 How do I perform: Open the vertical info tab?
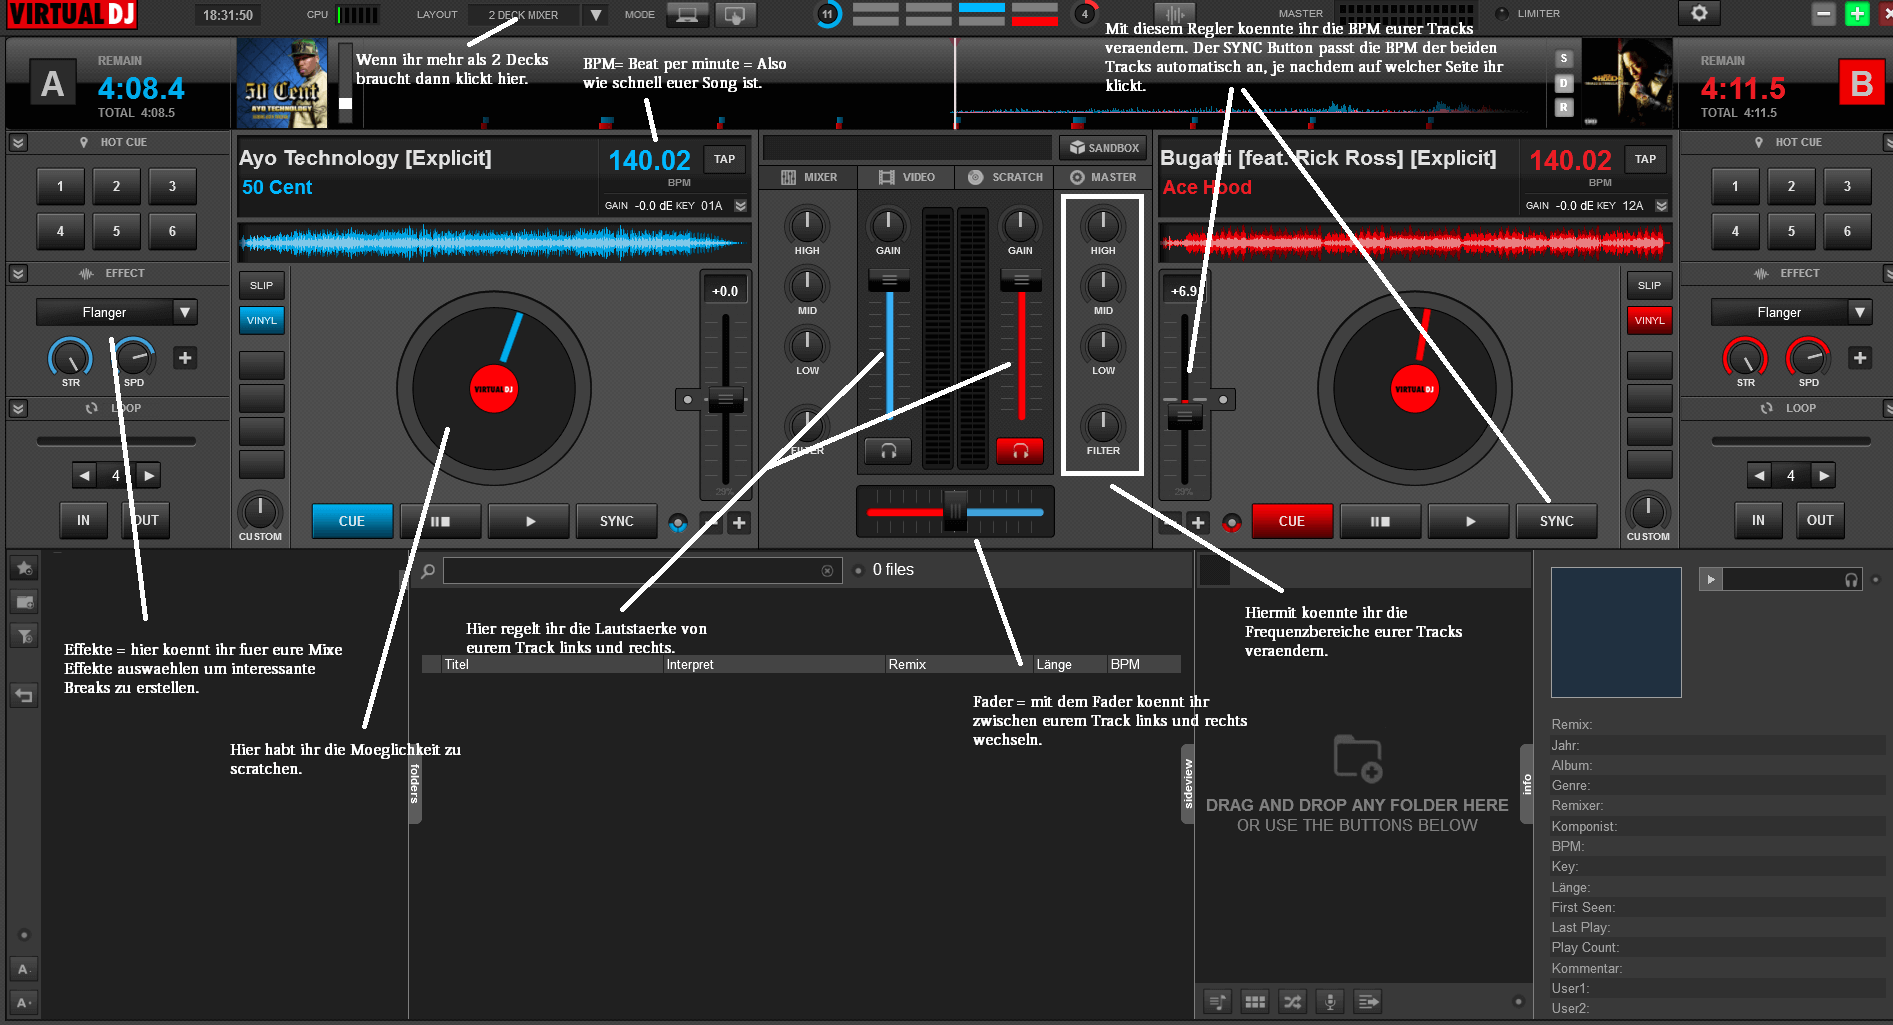click(x=1526, y=784)
